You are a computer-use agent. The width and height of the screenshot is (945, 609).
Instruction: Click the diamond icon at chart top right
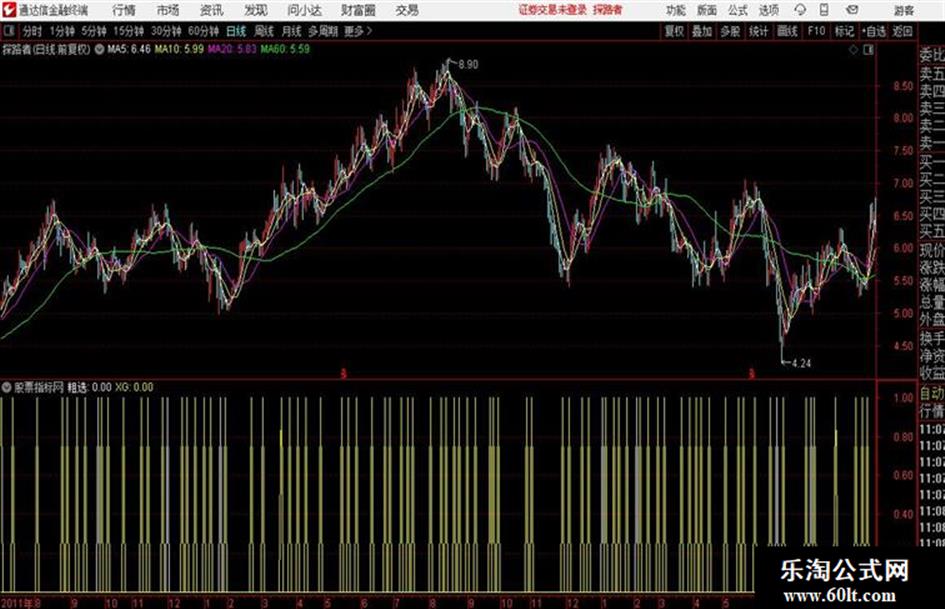point(853,50)
